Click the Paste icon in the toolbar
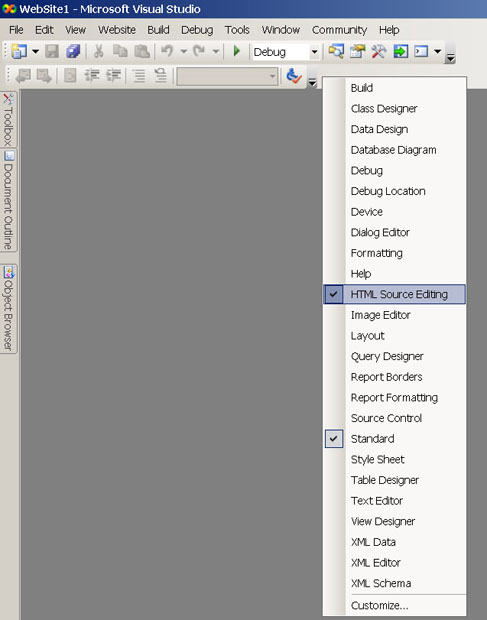 (142, 51)
